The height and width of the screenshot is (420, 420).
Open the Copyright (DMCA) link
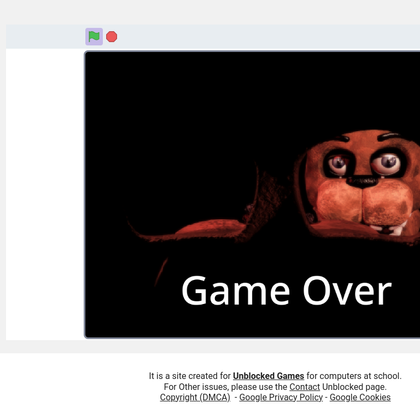pyautogui.click(x=195, y=398)
